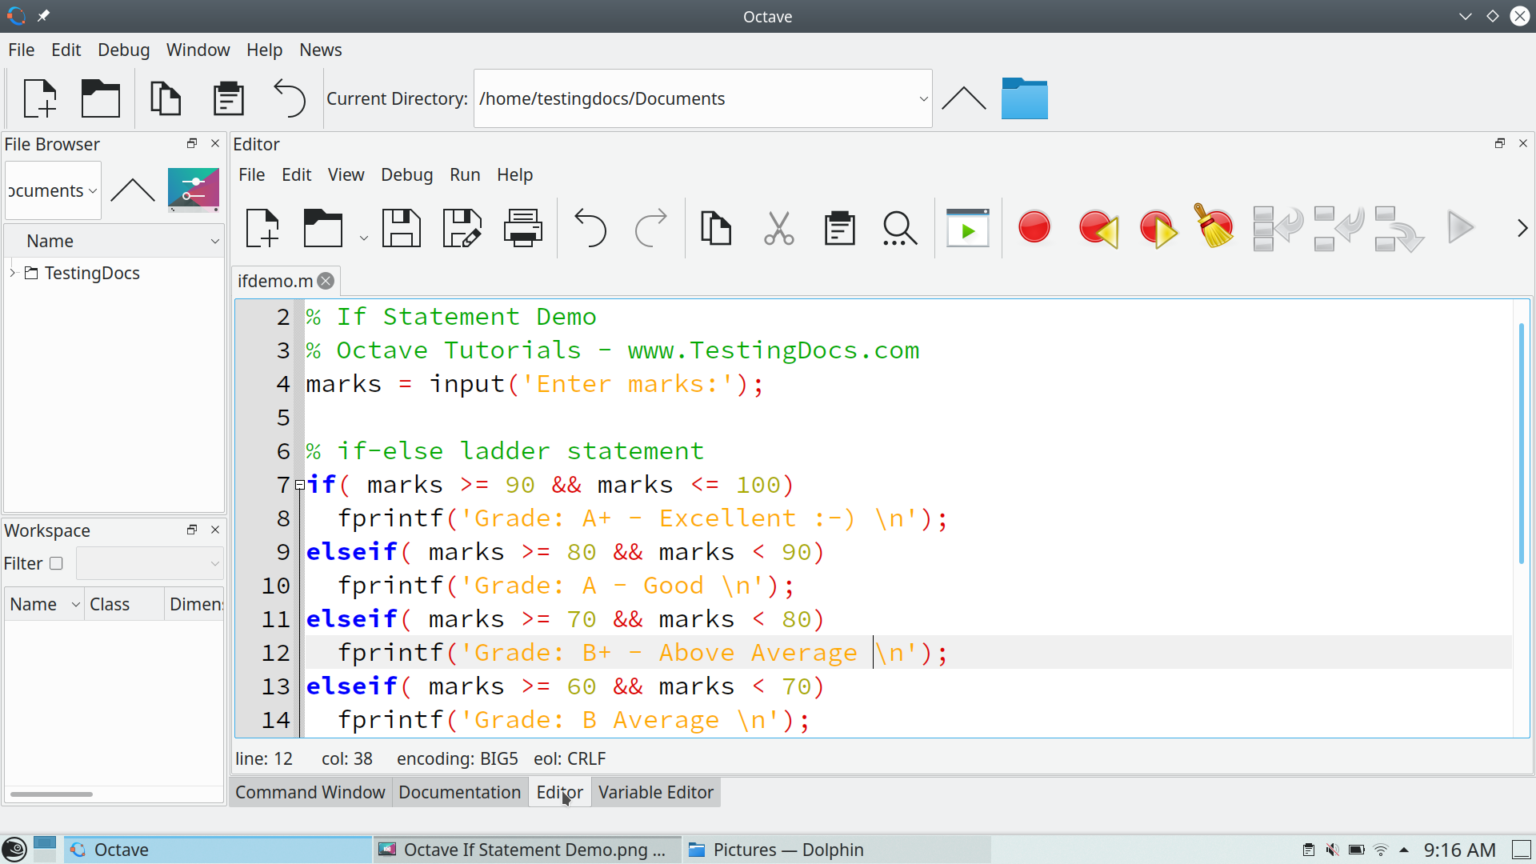1536x864 pixels.
Task: Create a new script from the main toolbar
Action: (x=39, y=98)
